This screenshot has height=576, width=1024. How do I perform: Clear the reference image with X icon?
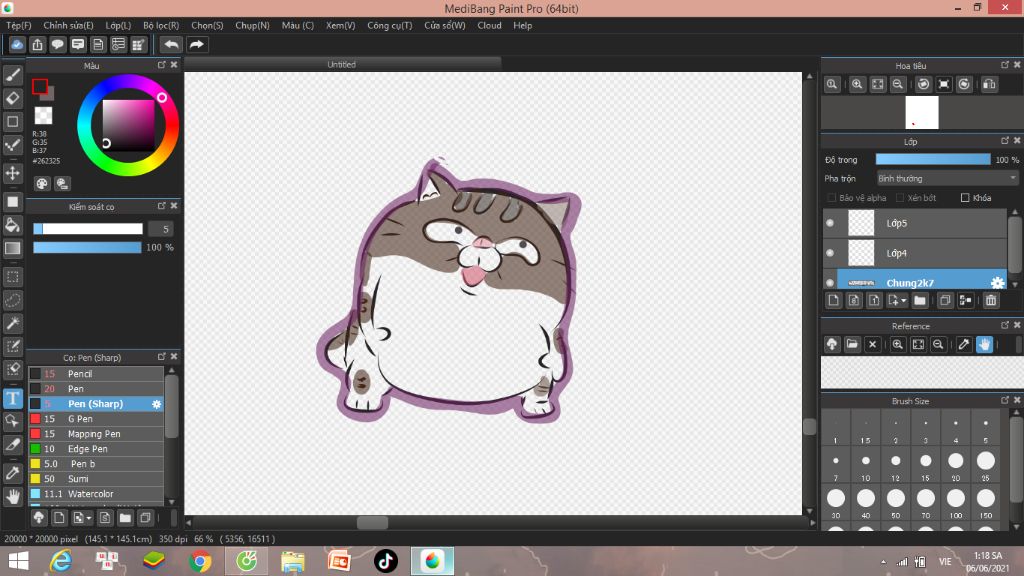click(872, 344)
